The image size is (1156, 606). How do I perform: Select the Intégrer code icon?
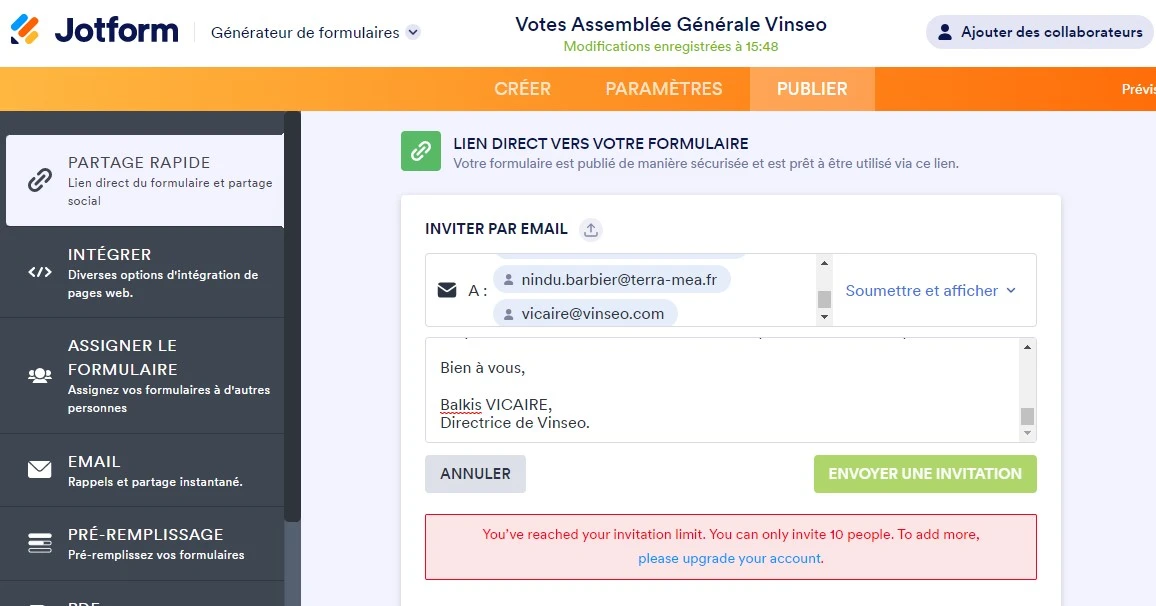click(x=40, y=272)
